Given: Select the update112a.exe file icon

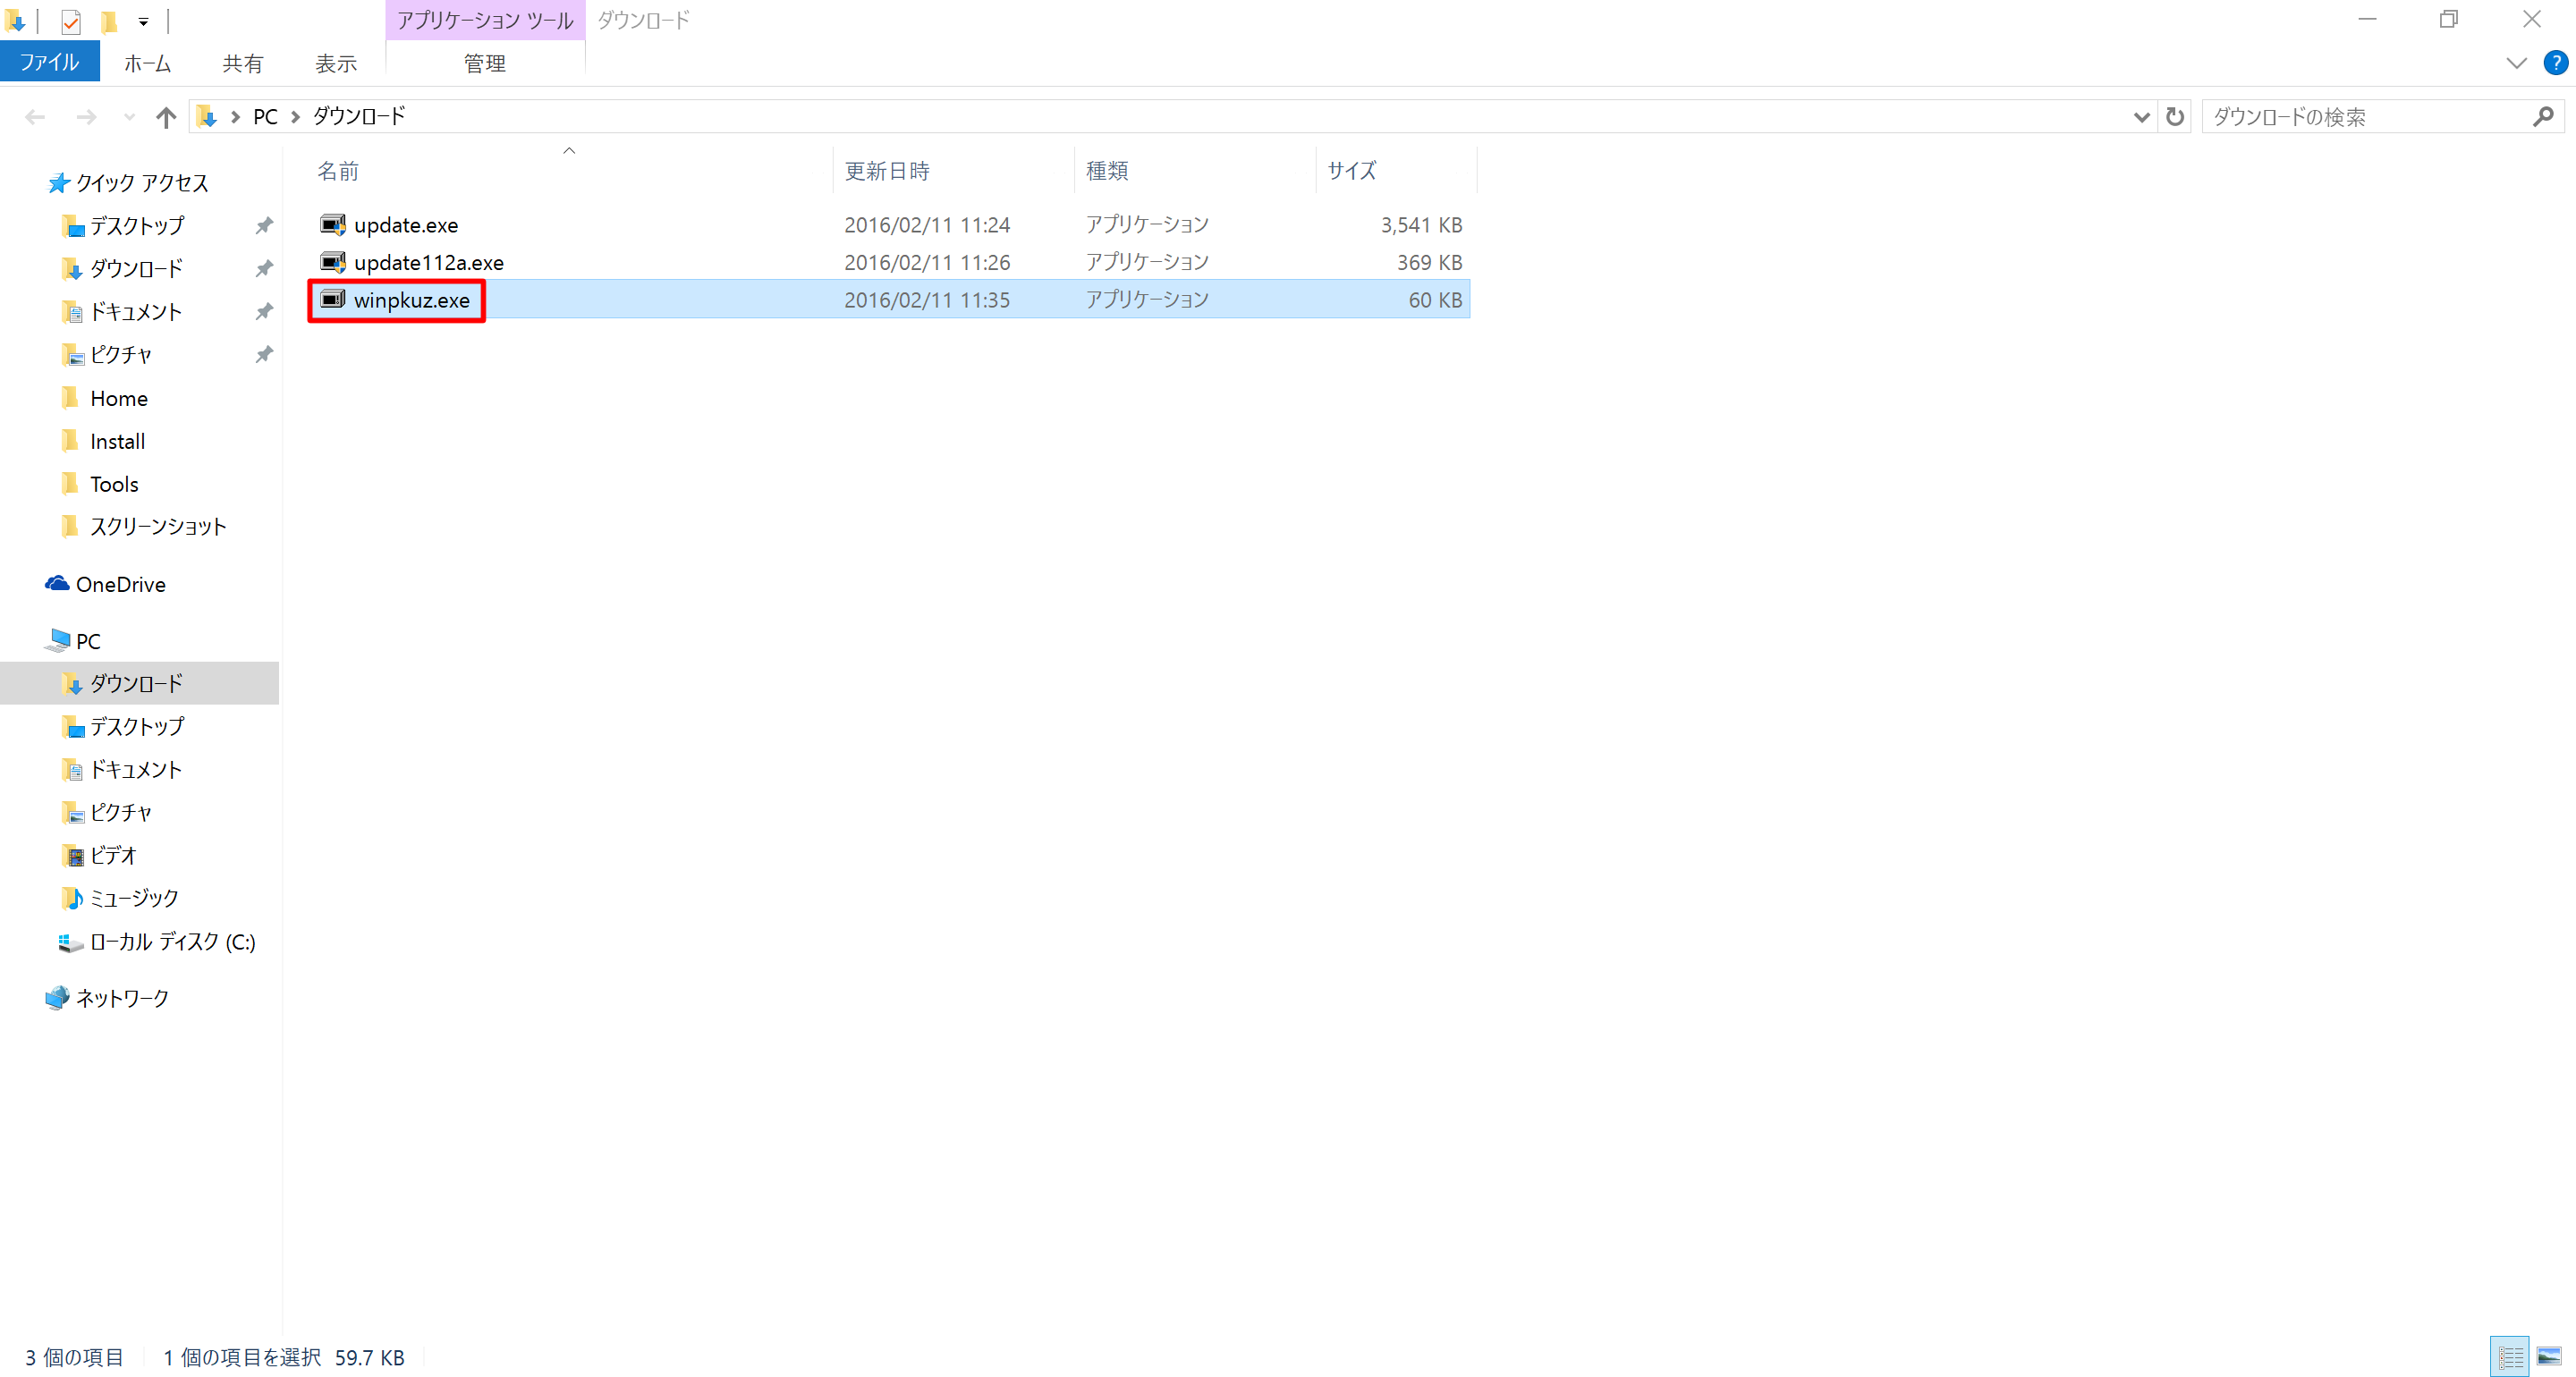Looking at the screenshot, I should click(x=332, y=262).
